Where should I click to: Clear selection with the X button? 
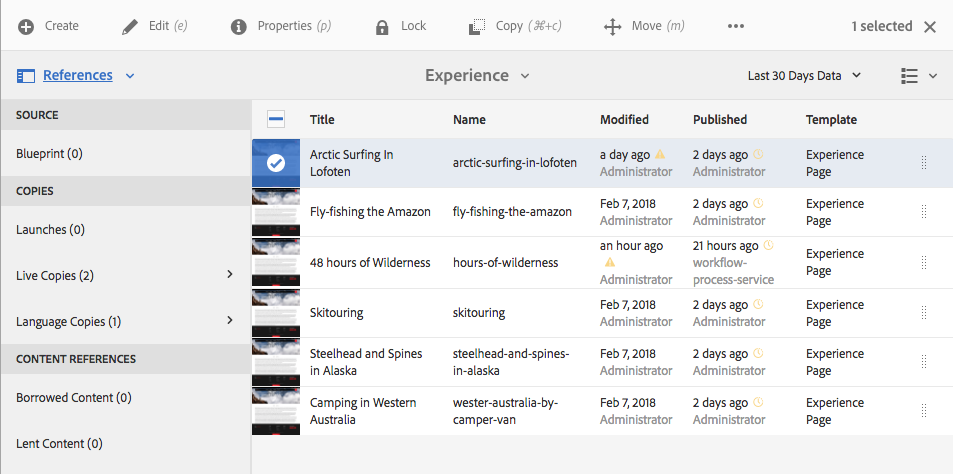(x=930, y=26)
